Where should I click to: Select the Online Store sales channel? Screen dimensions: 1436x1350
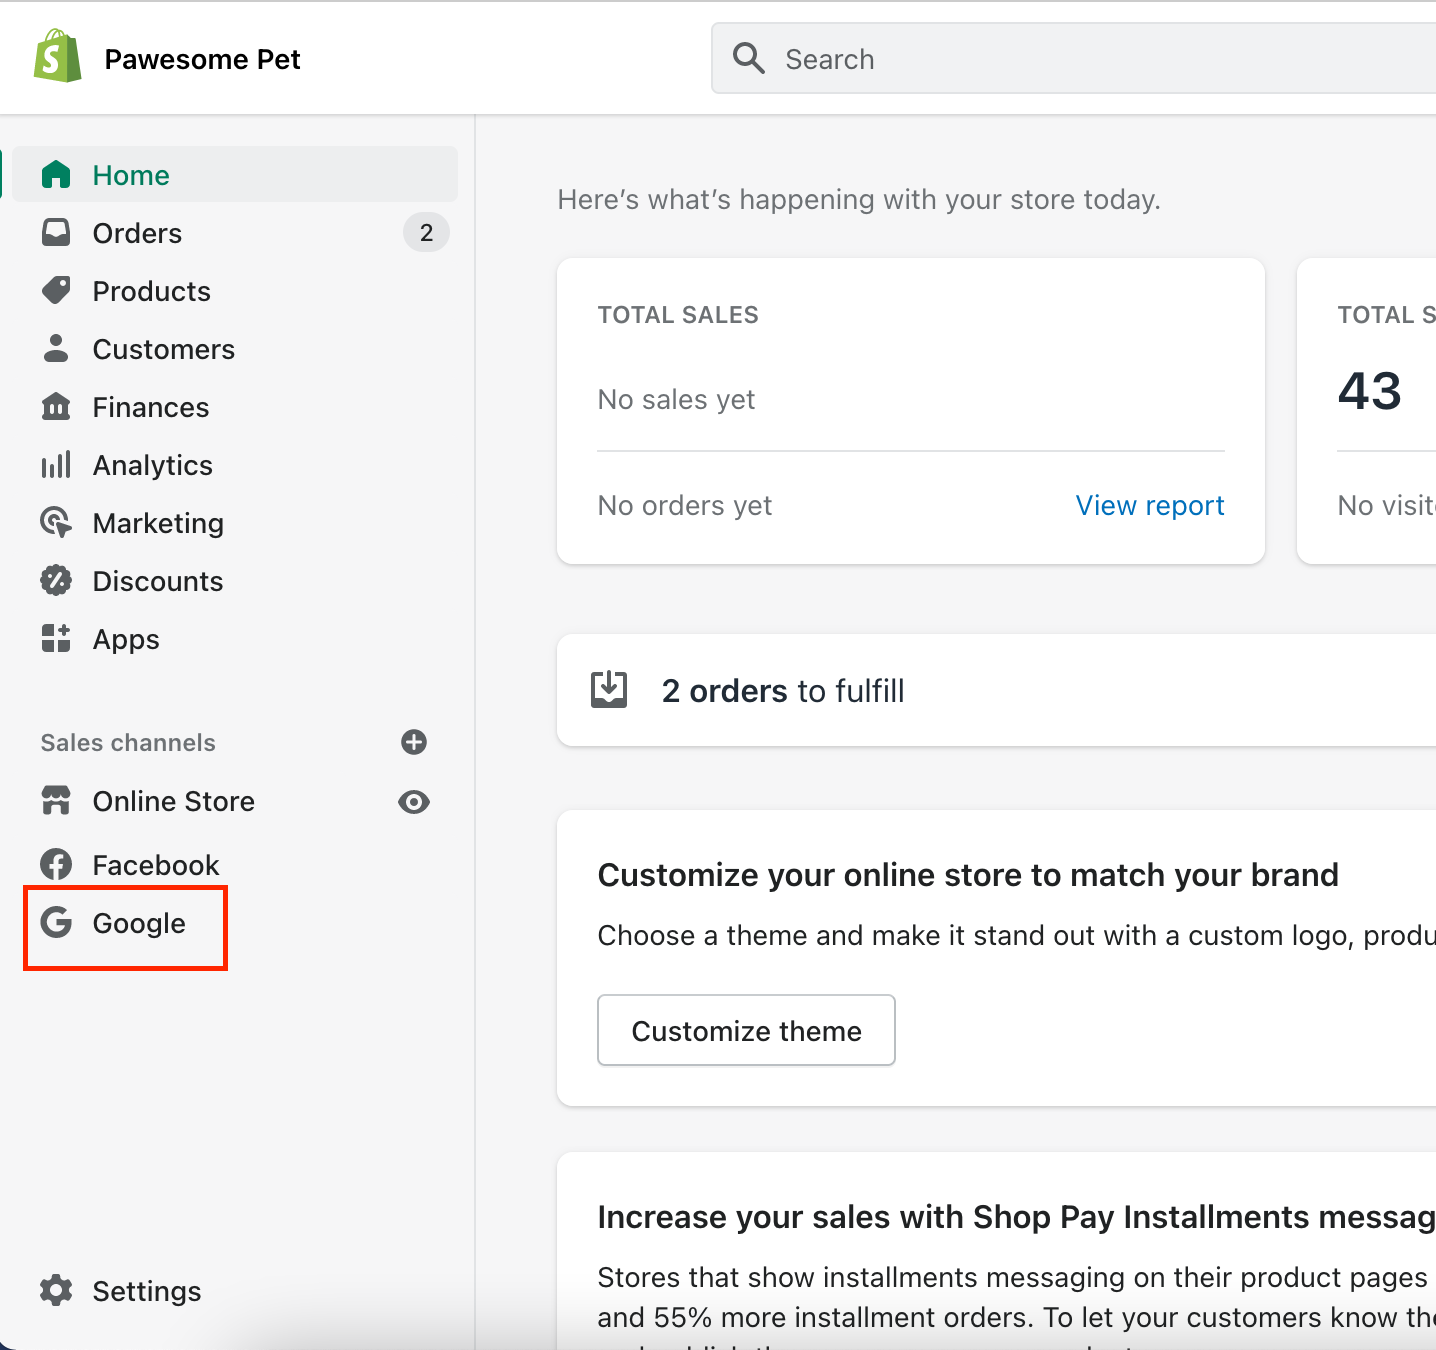[x=174, y=801]
